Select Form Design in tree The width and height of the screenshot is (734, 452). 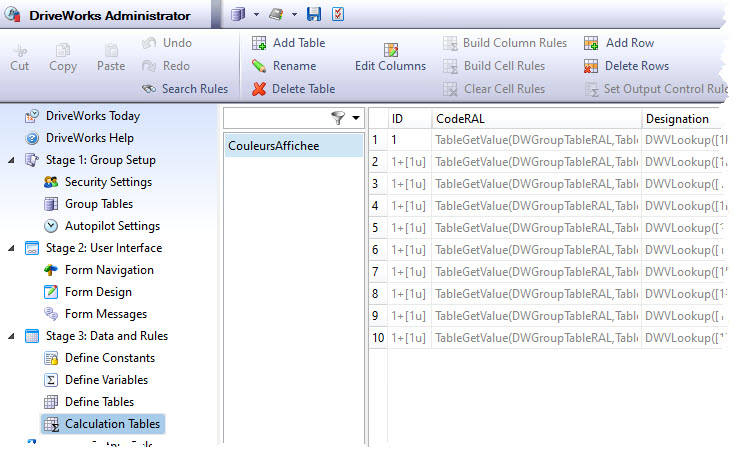coord(98,292)
